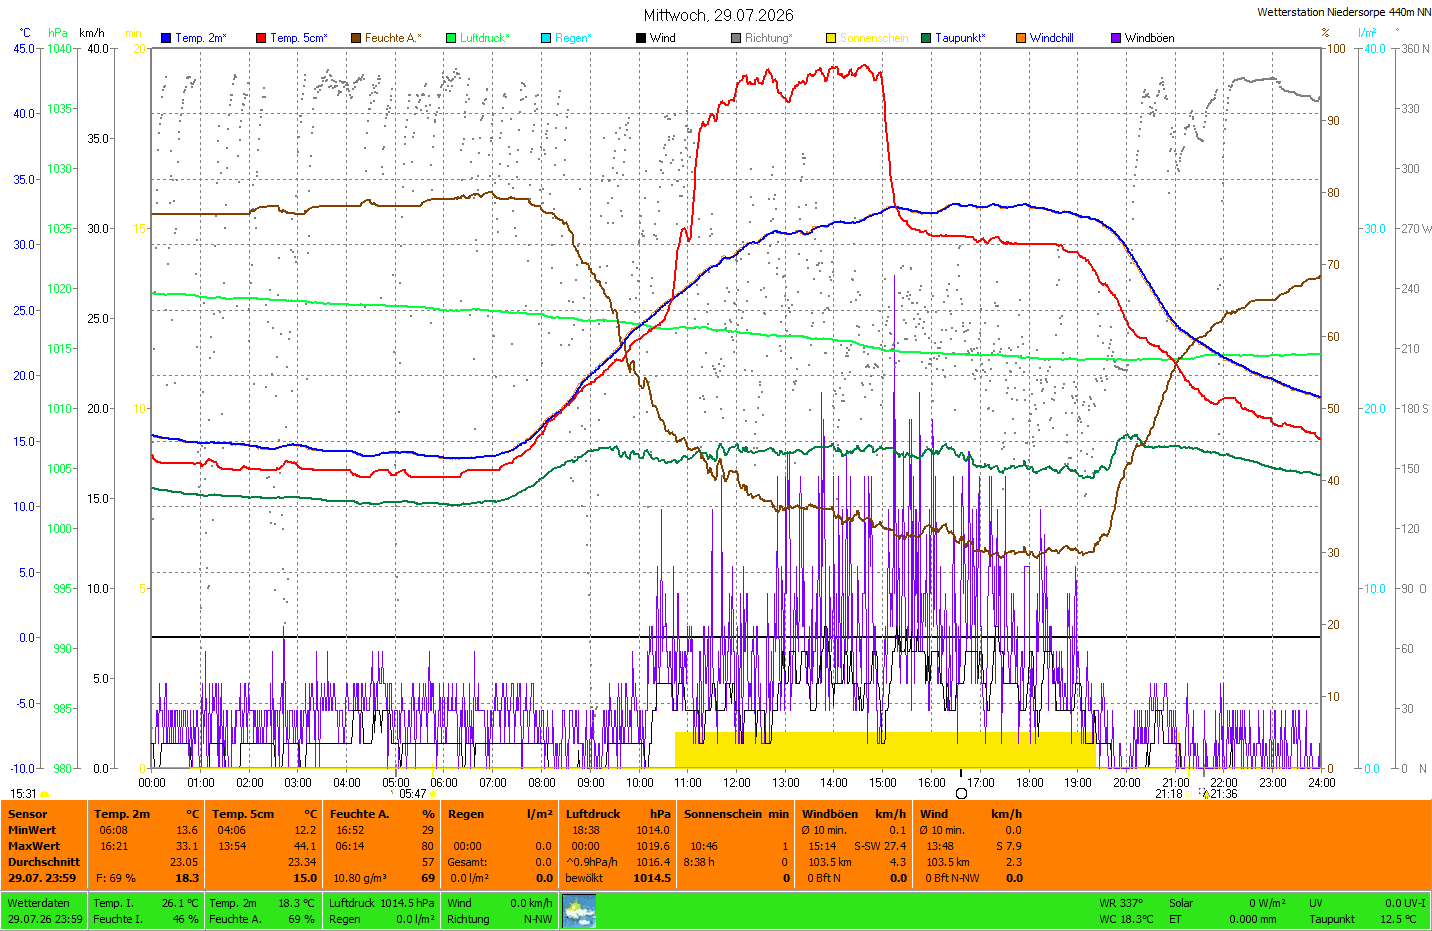The image size is (1432, 931).
Task: Click the brown Feuchte A. legend square
Action: point(356,38)
